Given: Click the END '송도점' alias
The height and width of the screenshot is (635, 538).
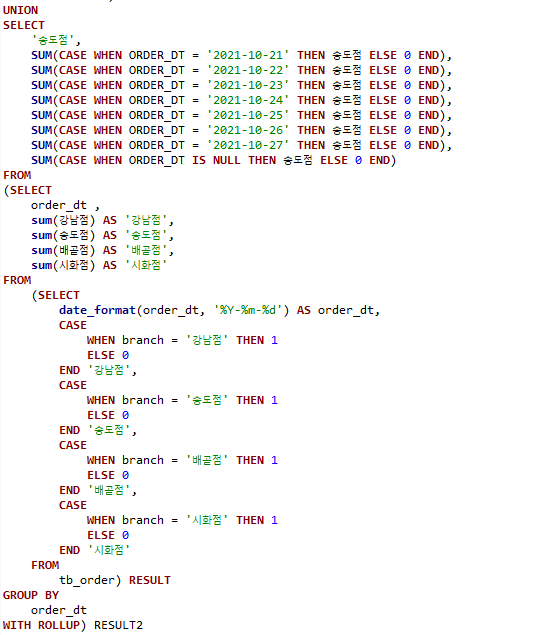Looking at the screenshot, I should tap(109, 430).
